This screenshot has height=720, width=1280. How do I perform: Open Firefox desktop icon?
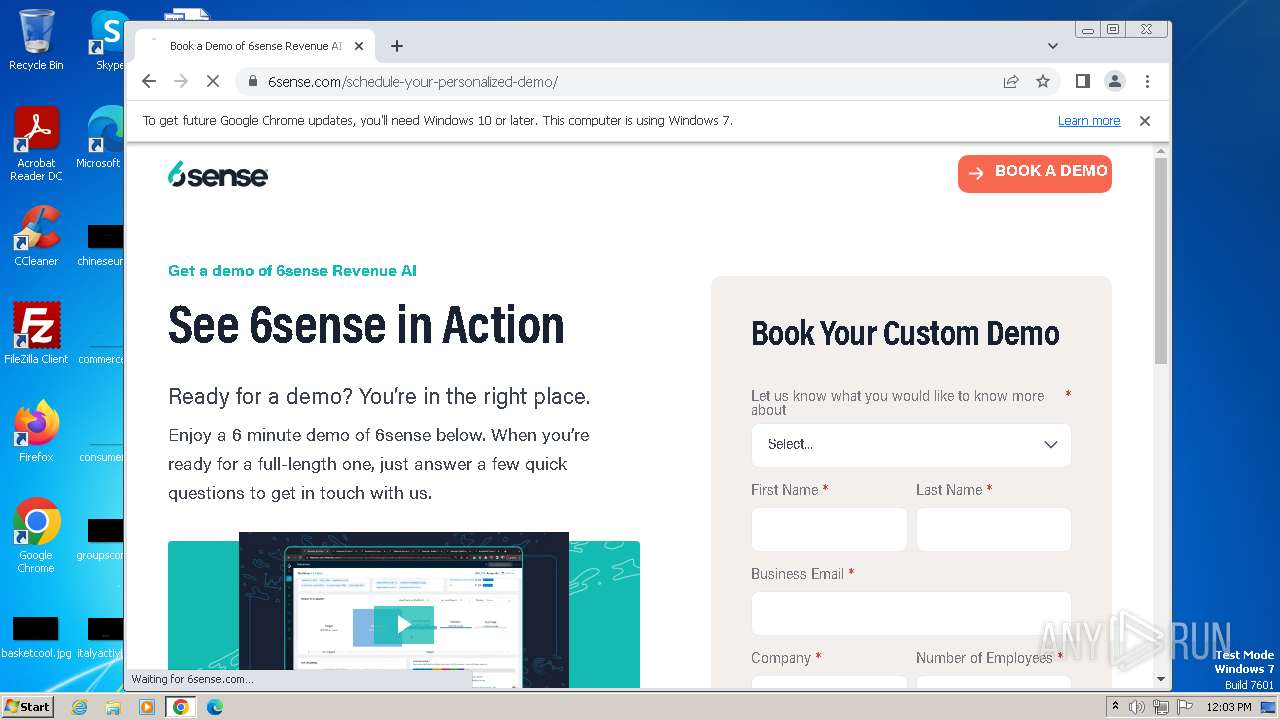[x=36, y=431]
